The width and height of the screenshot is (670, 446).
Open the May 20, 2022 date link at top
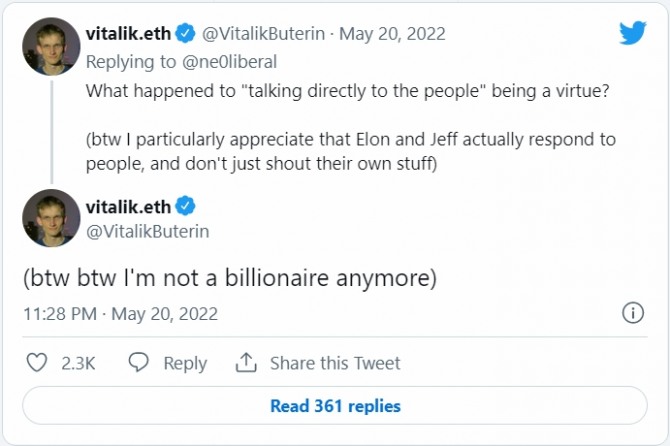tap(395, 34)
